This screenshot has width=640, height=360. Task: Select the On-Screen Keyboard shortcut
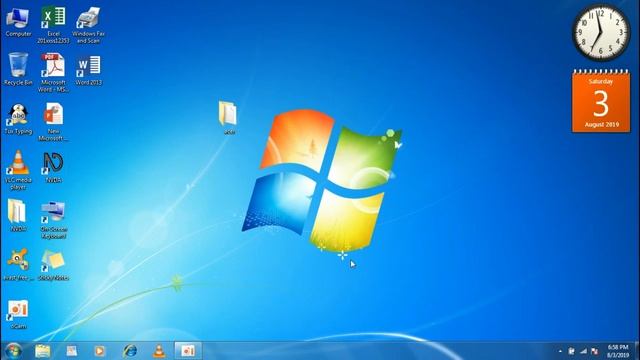click(x=53, y=219)
